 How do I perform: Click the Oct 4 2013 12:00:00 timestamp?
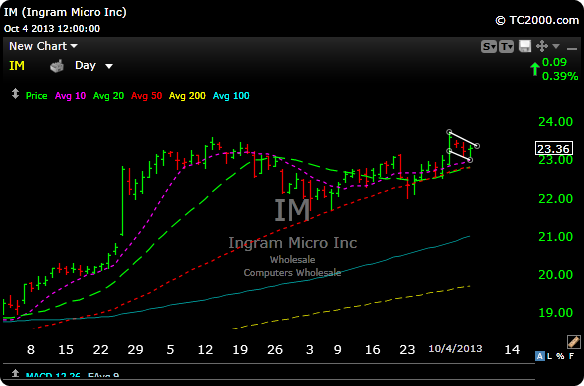[x=52, y=29]
